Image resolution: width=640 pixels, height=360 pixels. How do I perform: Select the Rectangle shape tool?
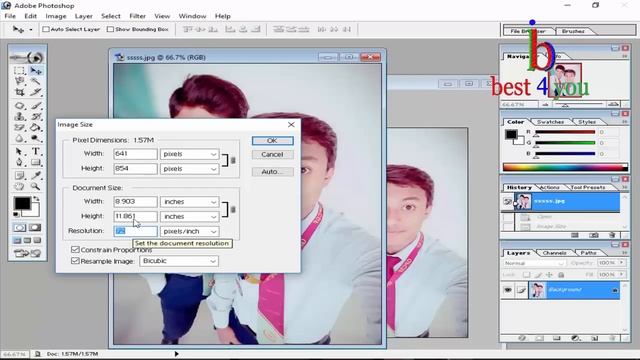point(36,162)
